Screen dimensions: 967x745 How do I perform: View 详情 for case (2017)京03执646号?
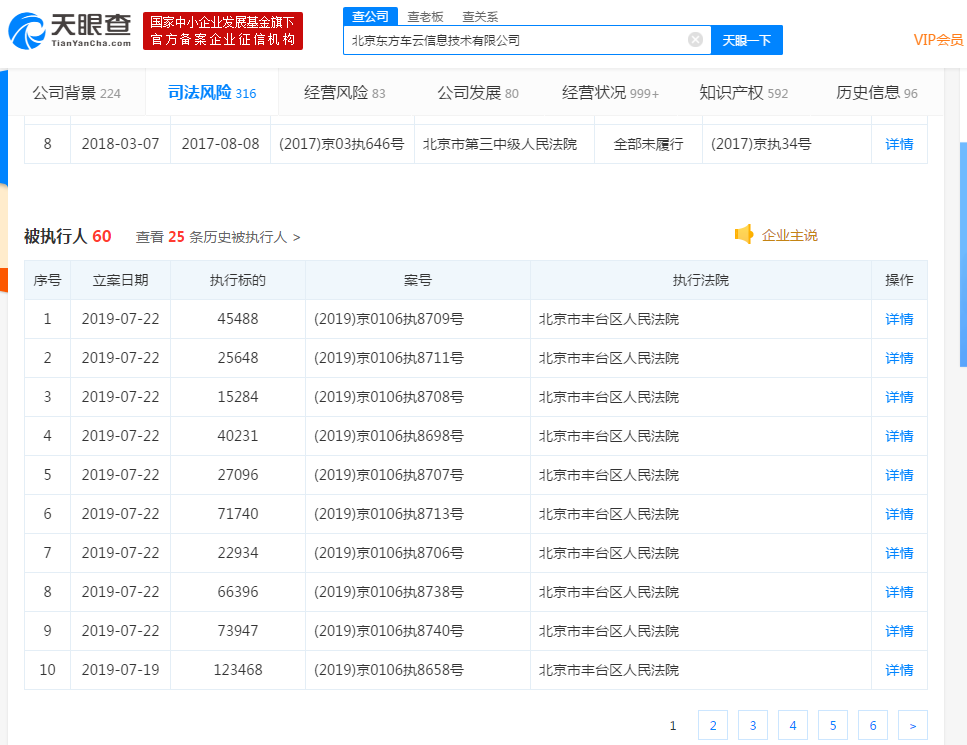click(899, 144)
